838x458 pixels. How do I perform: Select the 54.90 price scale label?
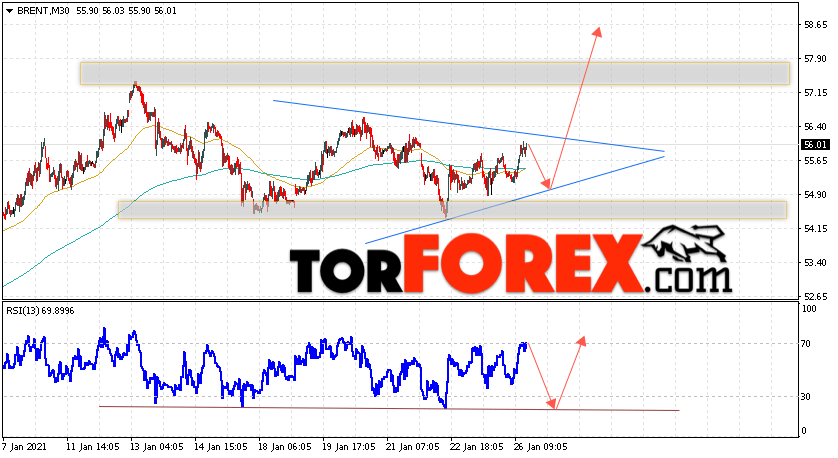(816, 195)
